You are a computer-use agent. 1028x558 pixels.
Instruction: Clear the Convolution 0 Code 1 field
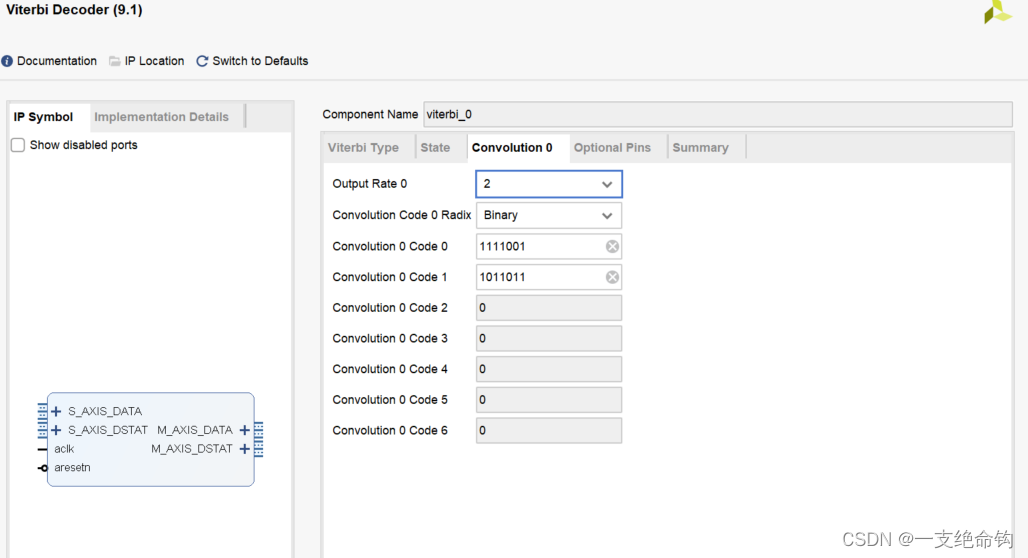click(x=612, y=277)
